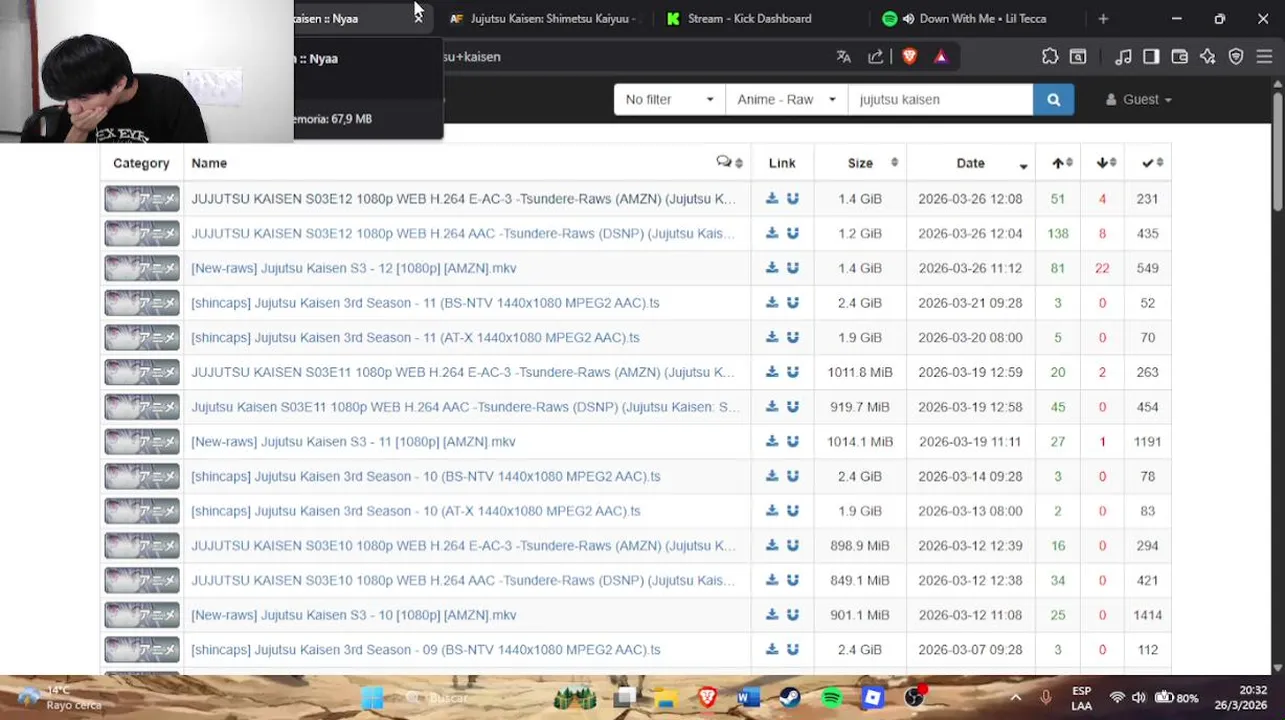The height and width of the screenshot is (720, 1285).
Task: Sort by completed downloads checkmark column
Action: pos(1147,163)
